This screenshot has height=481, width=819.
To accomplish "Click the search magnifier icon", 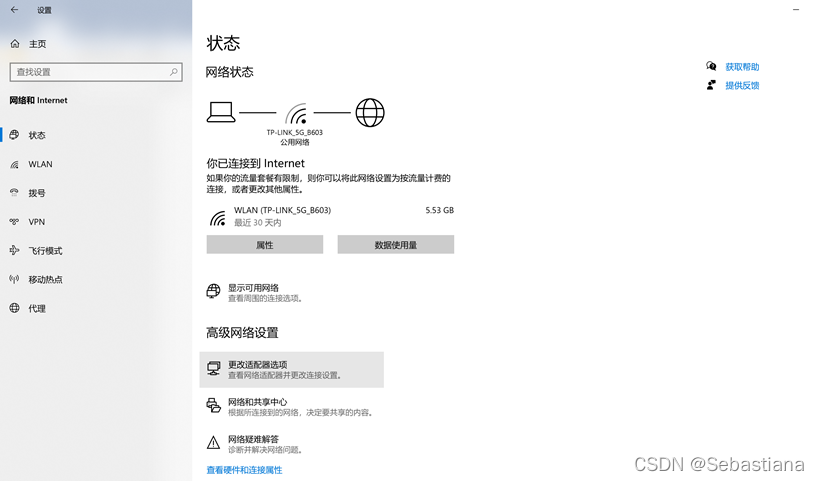I will [x=173, y=72].
